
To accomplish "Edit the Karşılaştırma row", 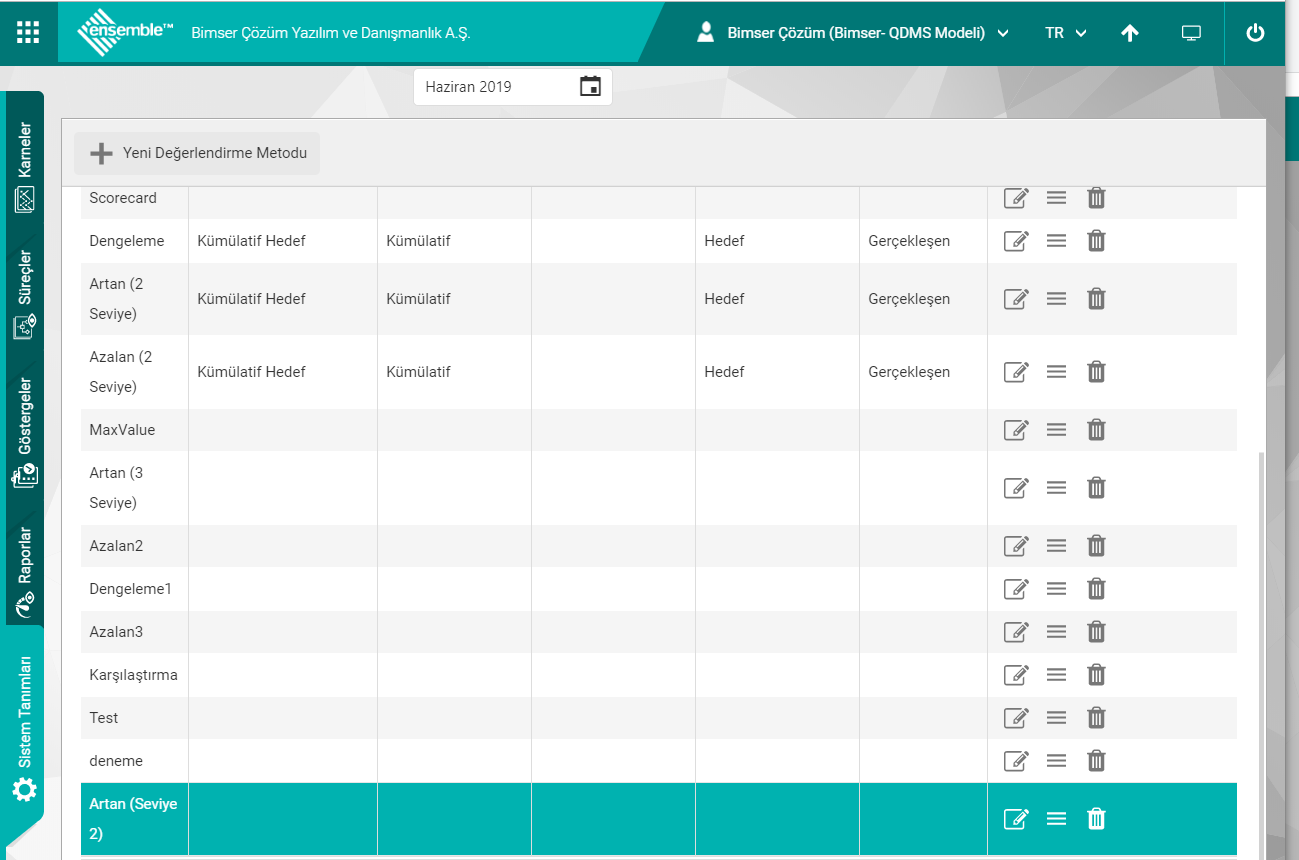I will pyautogui.click(x=1015, y=675).
